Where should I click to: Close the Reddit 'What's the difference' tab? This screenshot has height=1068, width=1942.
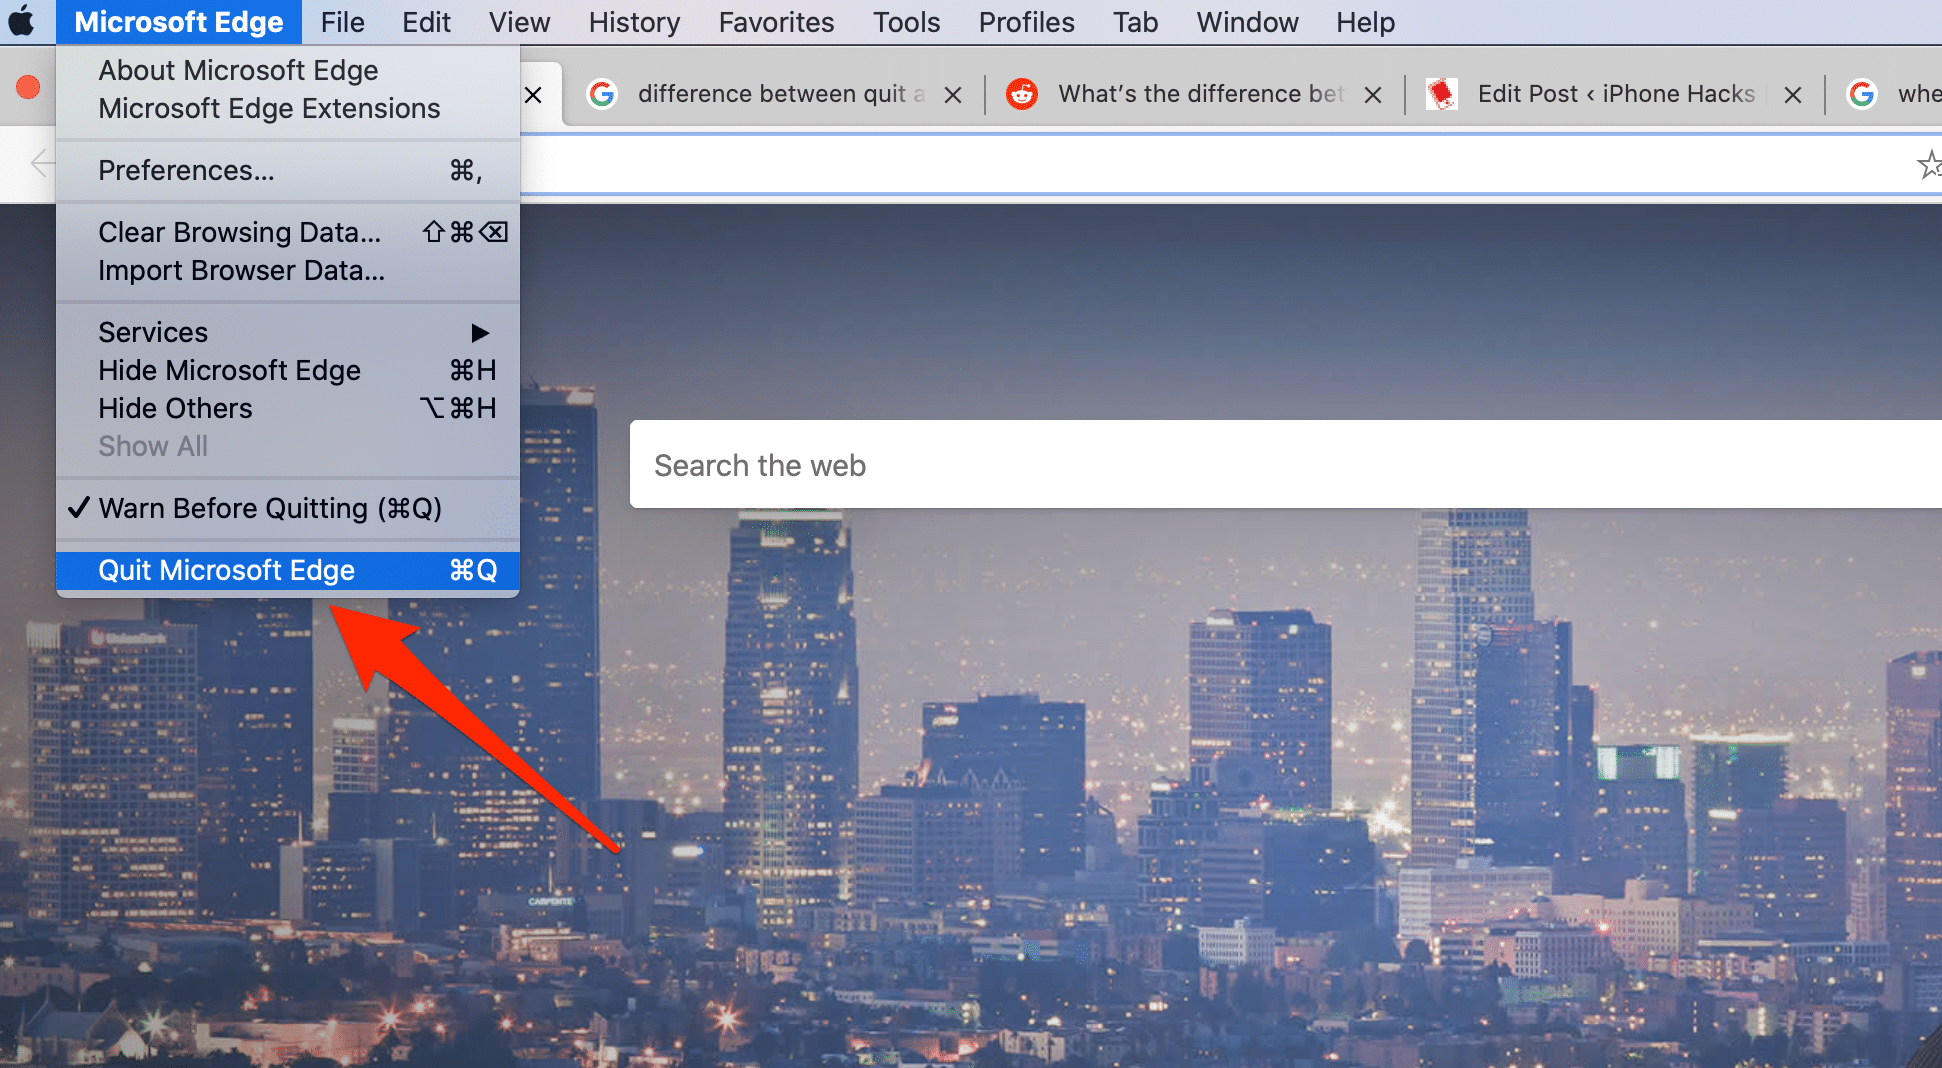click(x=1373, y=95)
